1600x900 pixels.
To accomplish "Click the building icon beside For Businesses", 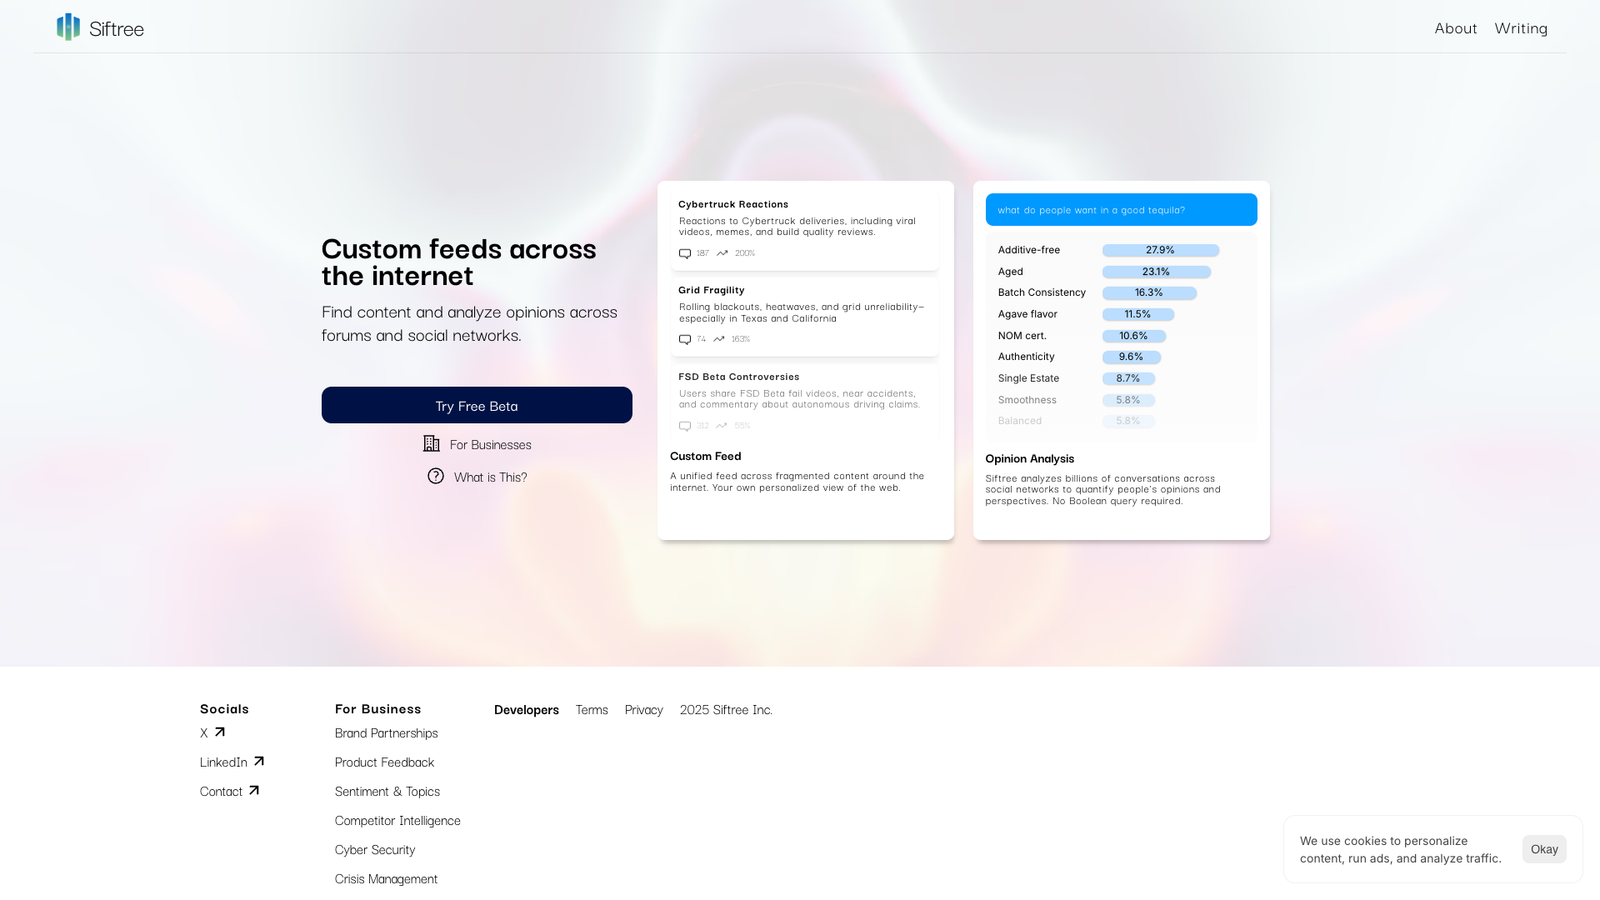I will coord(431,443).
